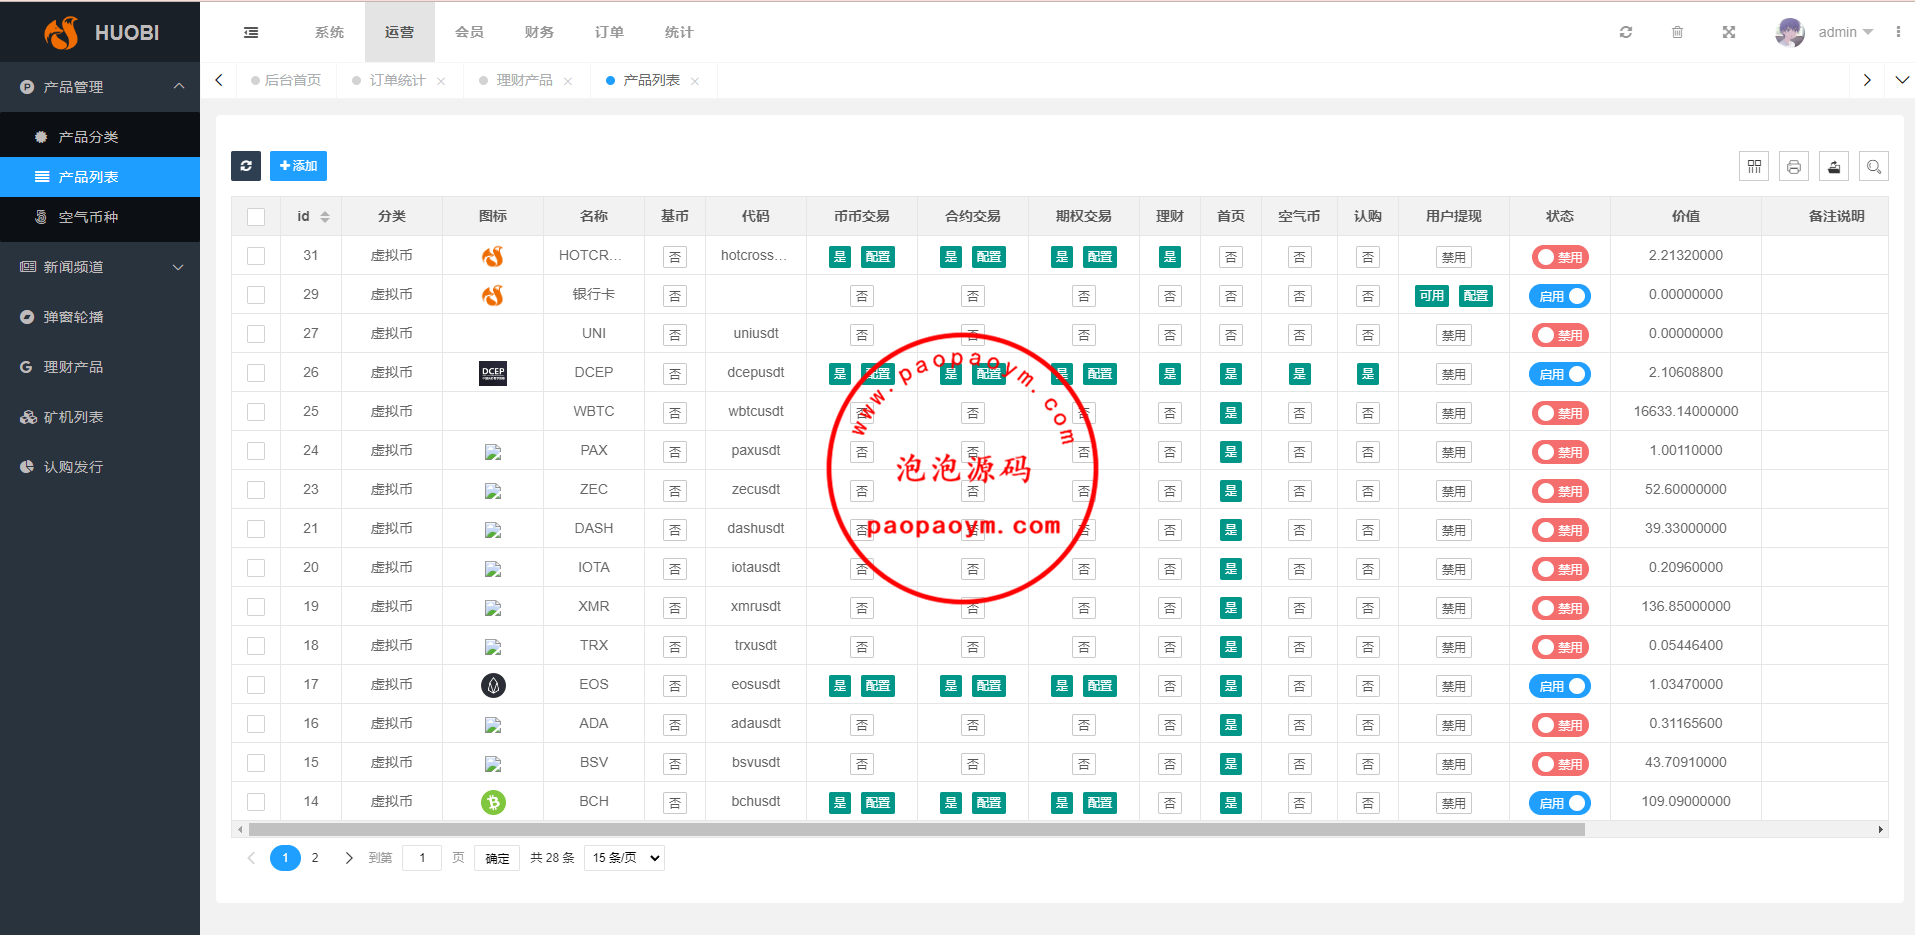This screenshot has height=935, width=1915.
Task: Go to next page arrow in pagination
Action: pos(349,858)
